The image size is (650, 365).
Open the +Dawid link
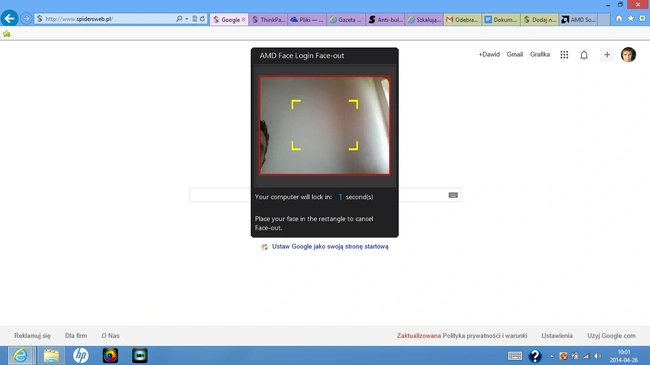click(489, 54)
